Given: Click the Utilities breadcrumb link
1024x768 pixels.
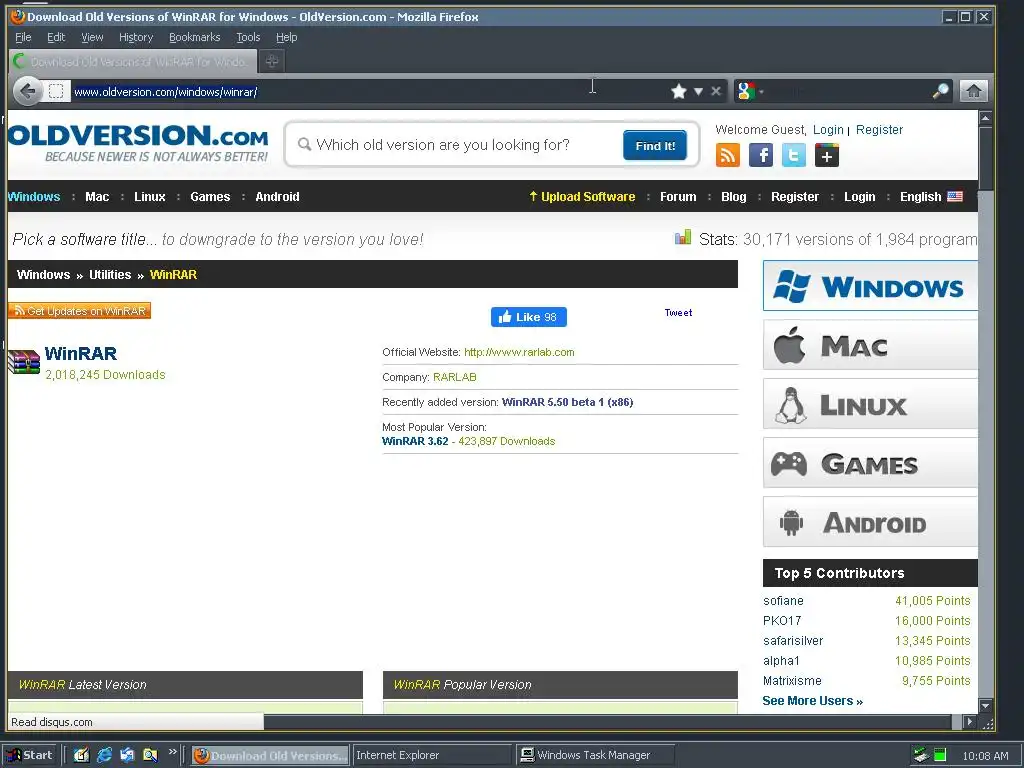Looking at the screenshot, I should [x=110, y=274].
